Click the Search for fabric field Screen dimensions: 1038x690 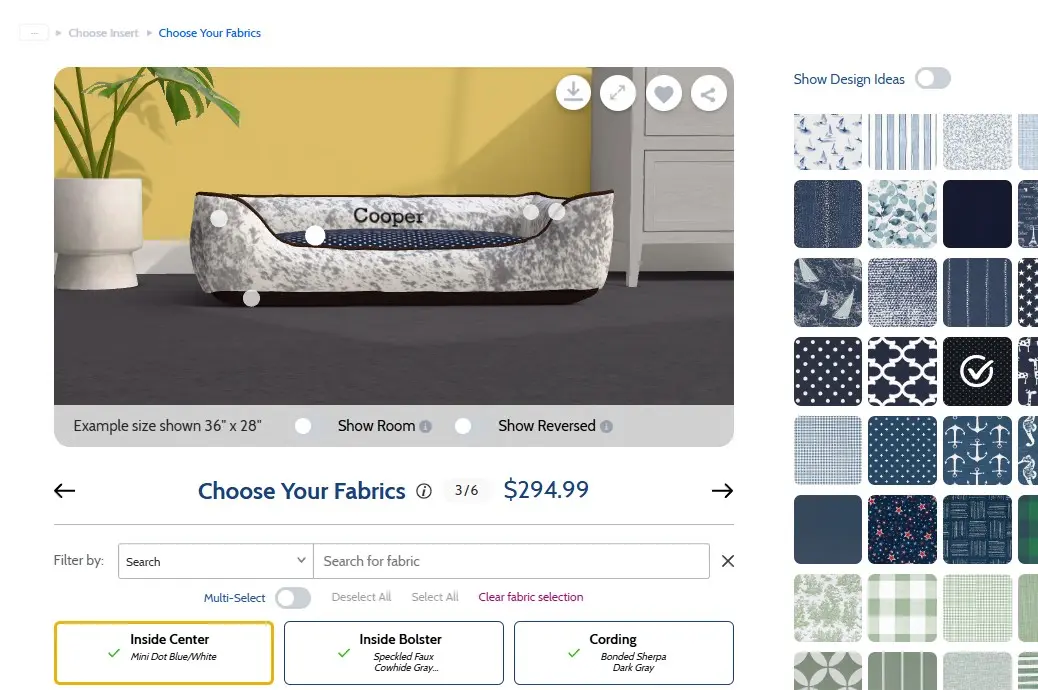pyautogui.click(x=512, y=562)
